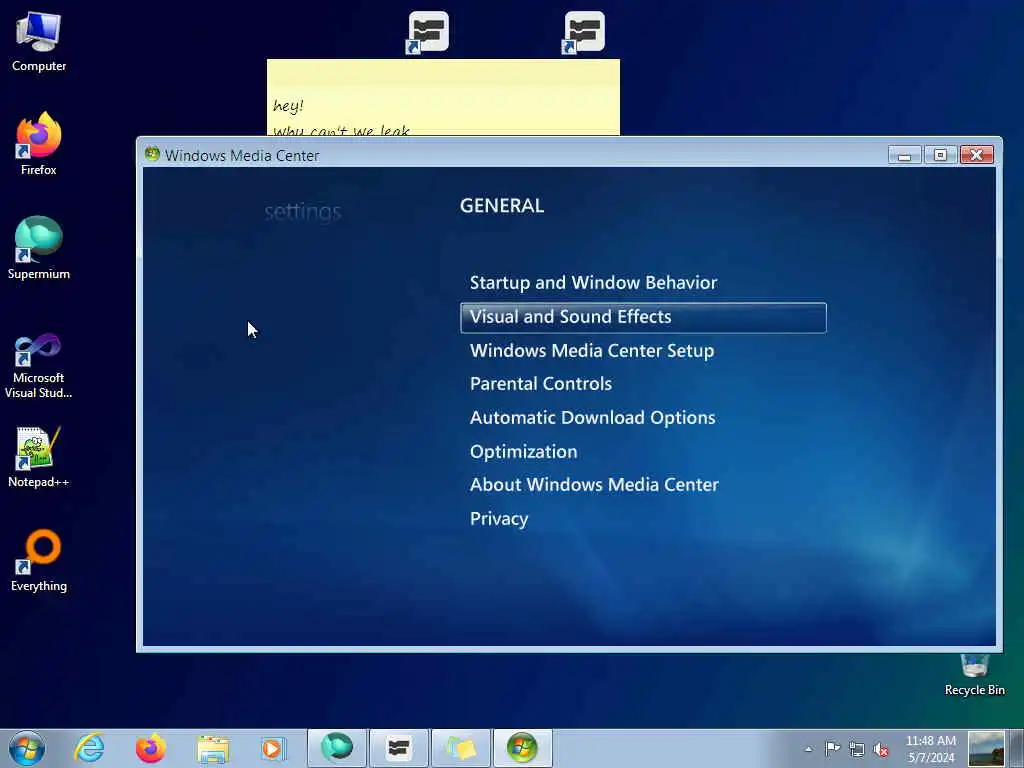Click Windows Media Center title bar icon
The height and width of the screenshot is (768, 1024).
[152, 154]
